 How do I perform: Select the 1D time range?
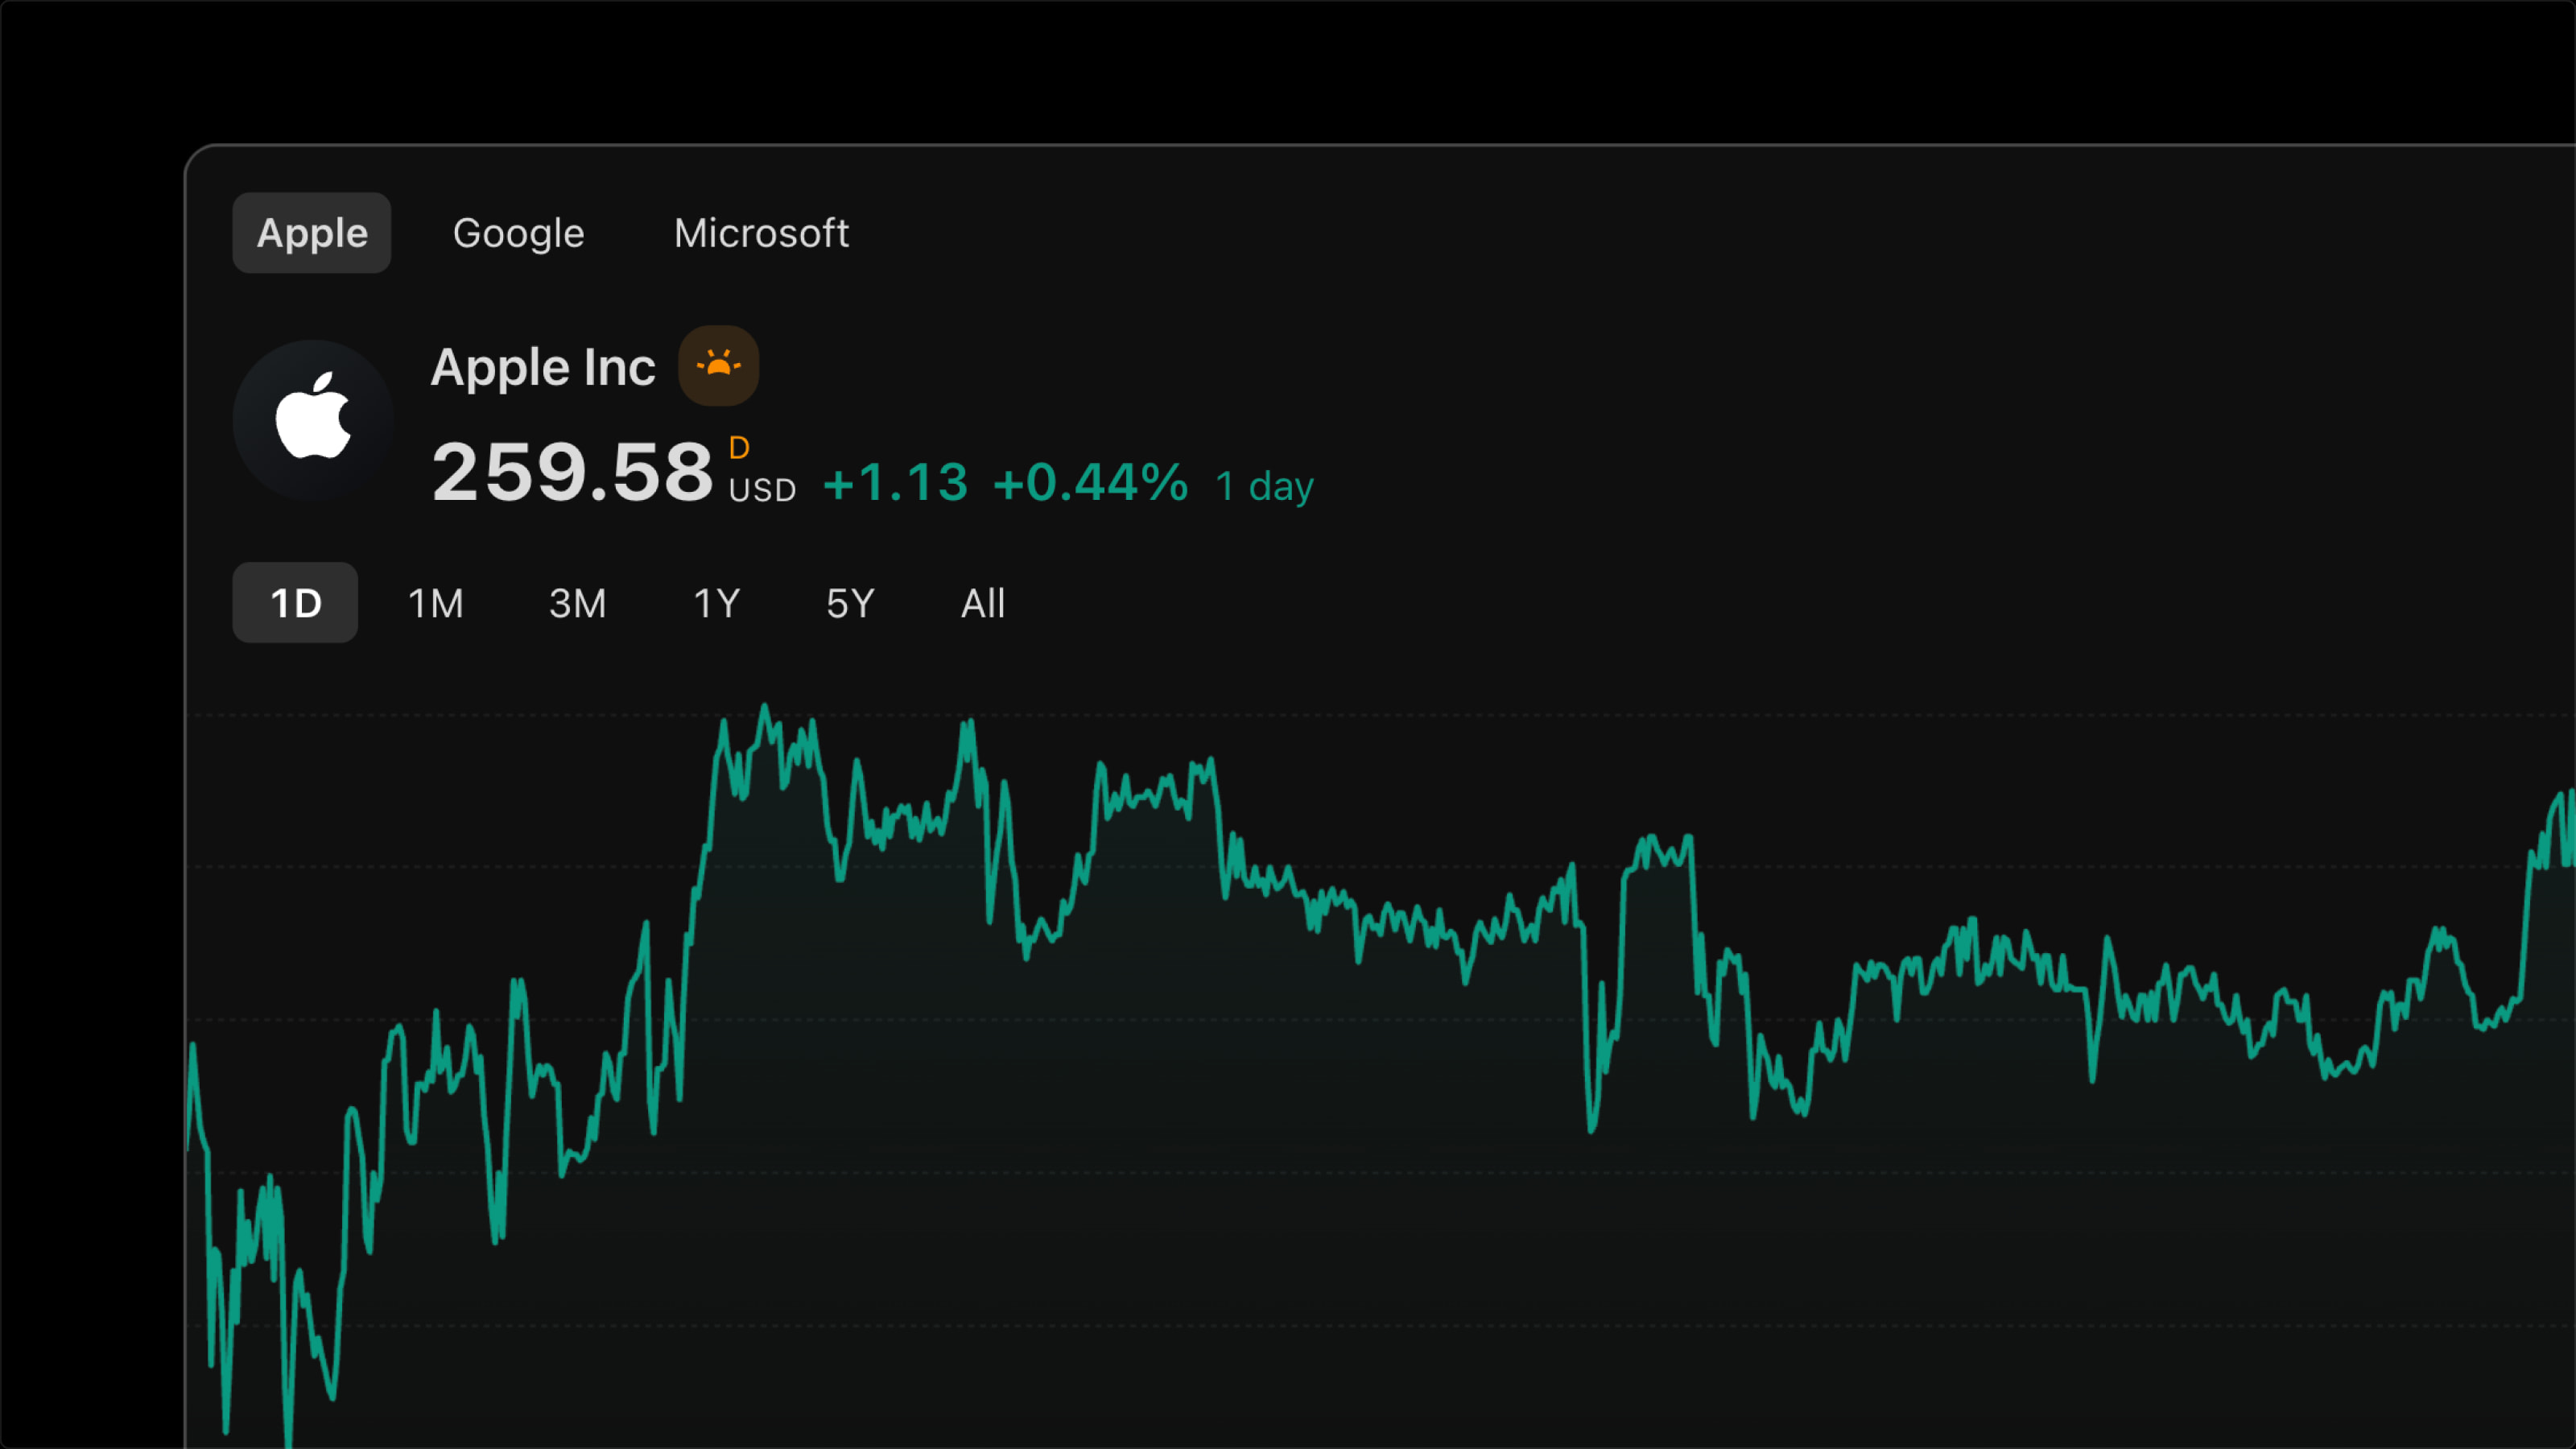tap(295, 603)
